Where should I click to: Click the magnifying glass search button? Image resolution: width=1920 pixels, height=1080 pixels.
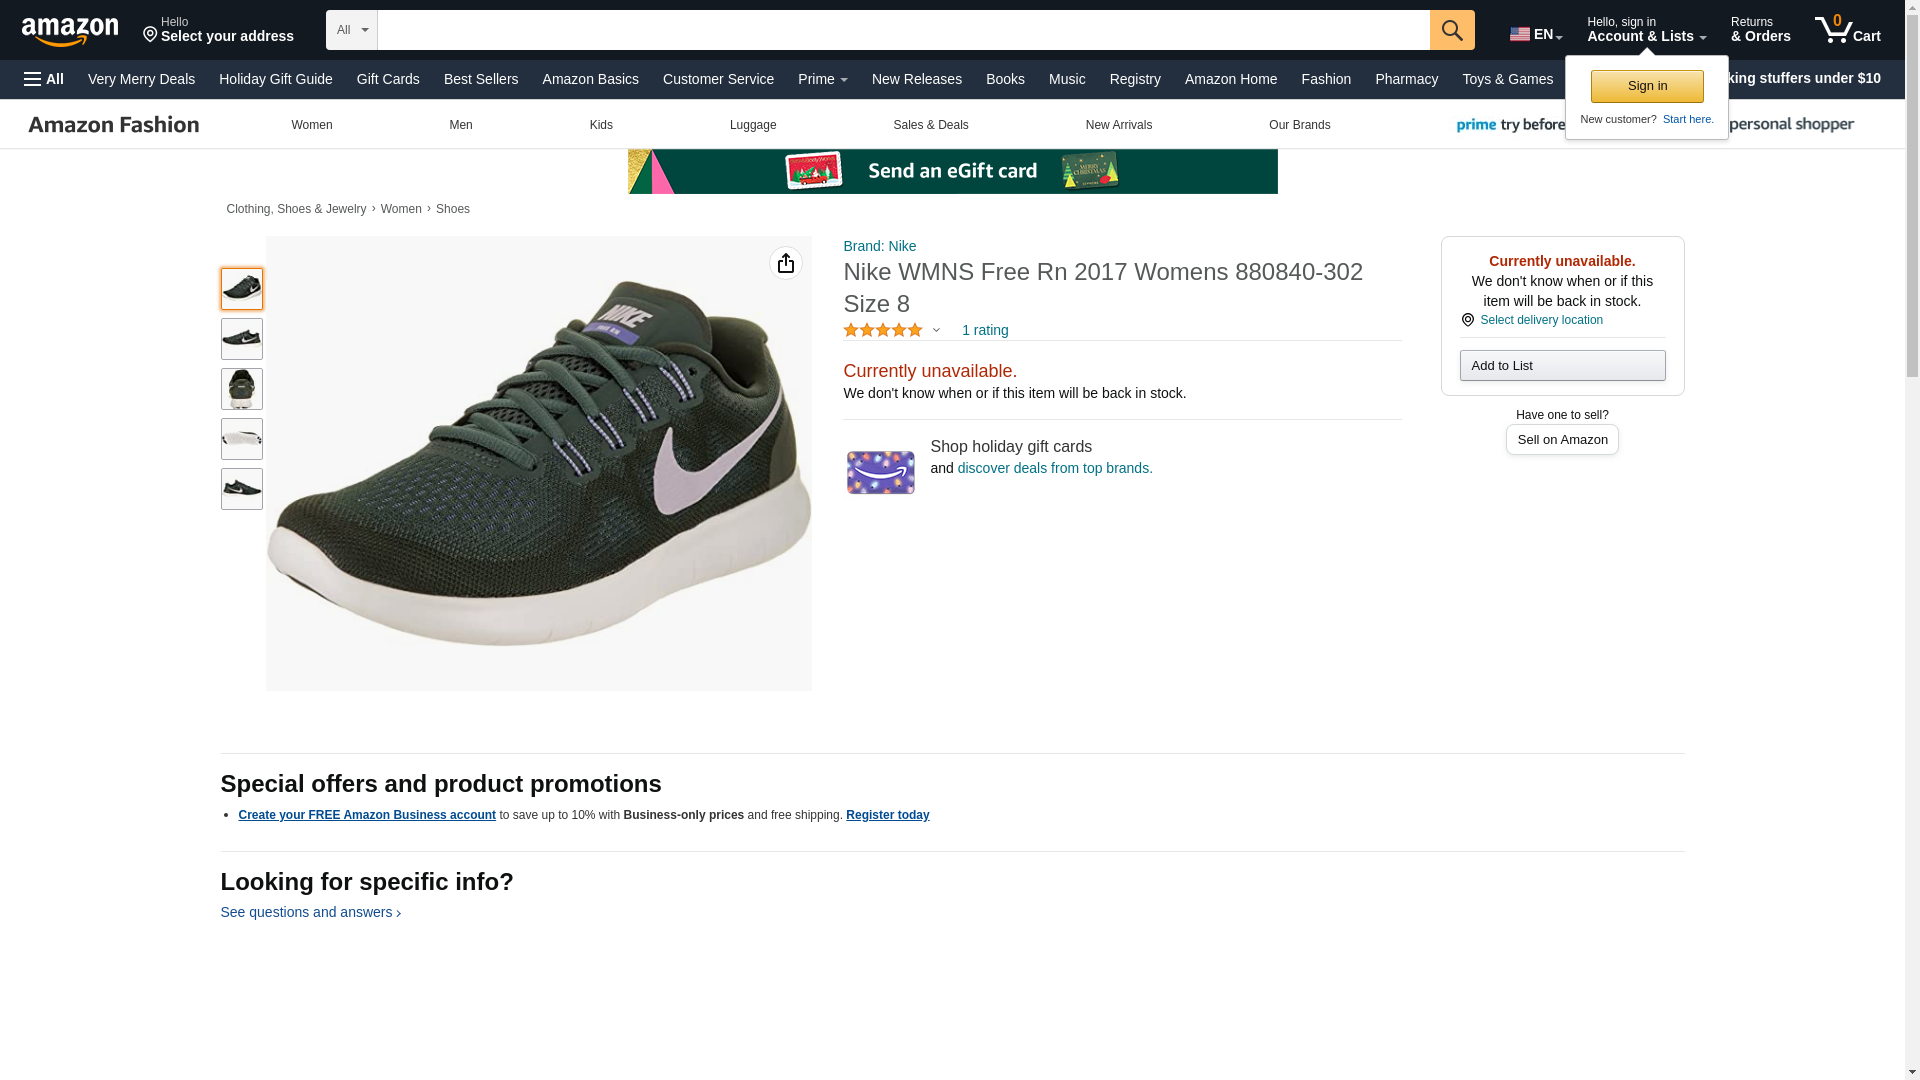(1451, 30)
